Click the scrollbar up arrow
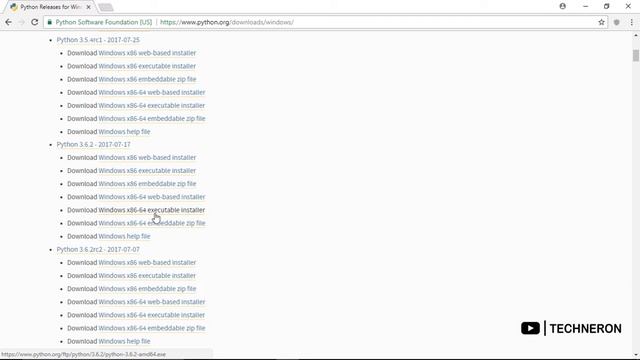This screenshot has width=640, height=360. (x=636, y=36)
